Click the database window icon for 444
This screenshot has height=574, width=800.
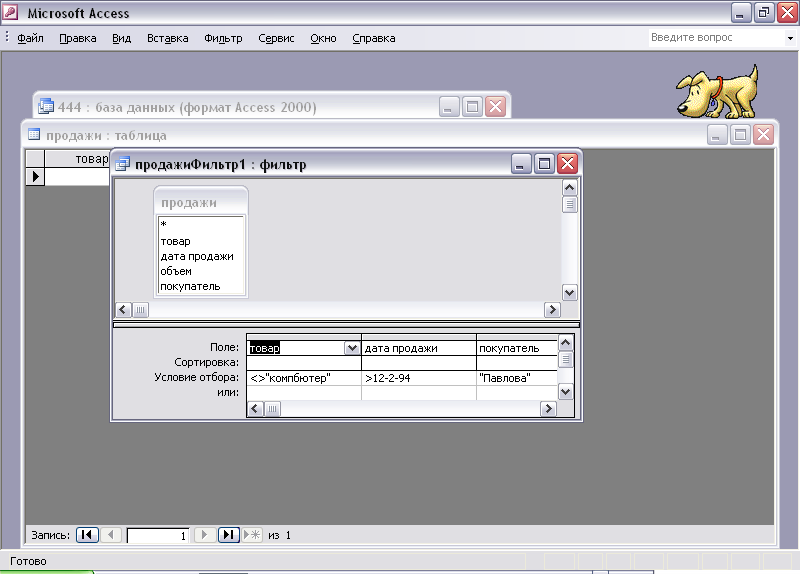(46, 106)
